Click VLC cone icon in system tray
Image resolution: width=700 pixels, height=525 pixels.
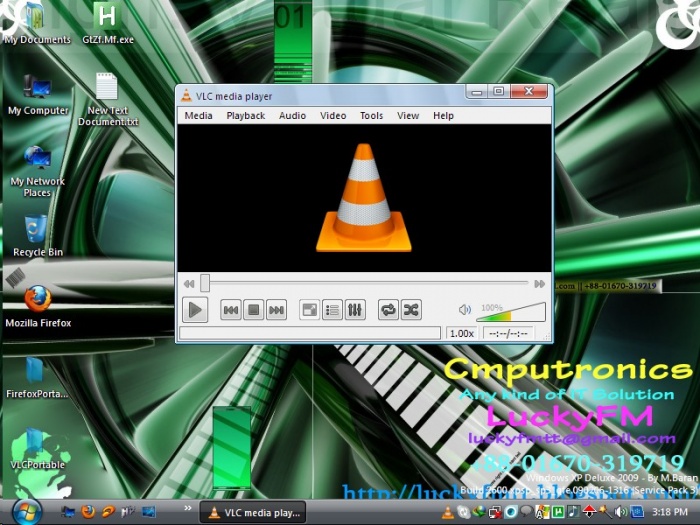point(446,512)
